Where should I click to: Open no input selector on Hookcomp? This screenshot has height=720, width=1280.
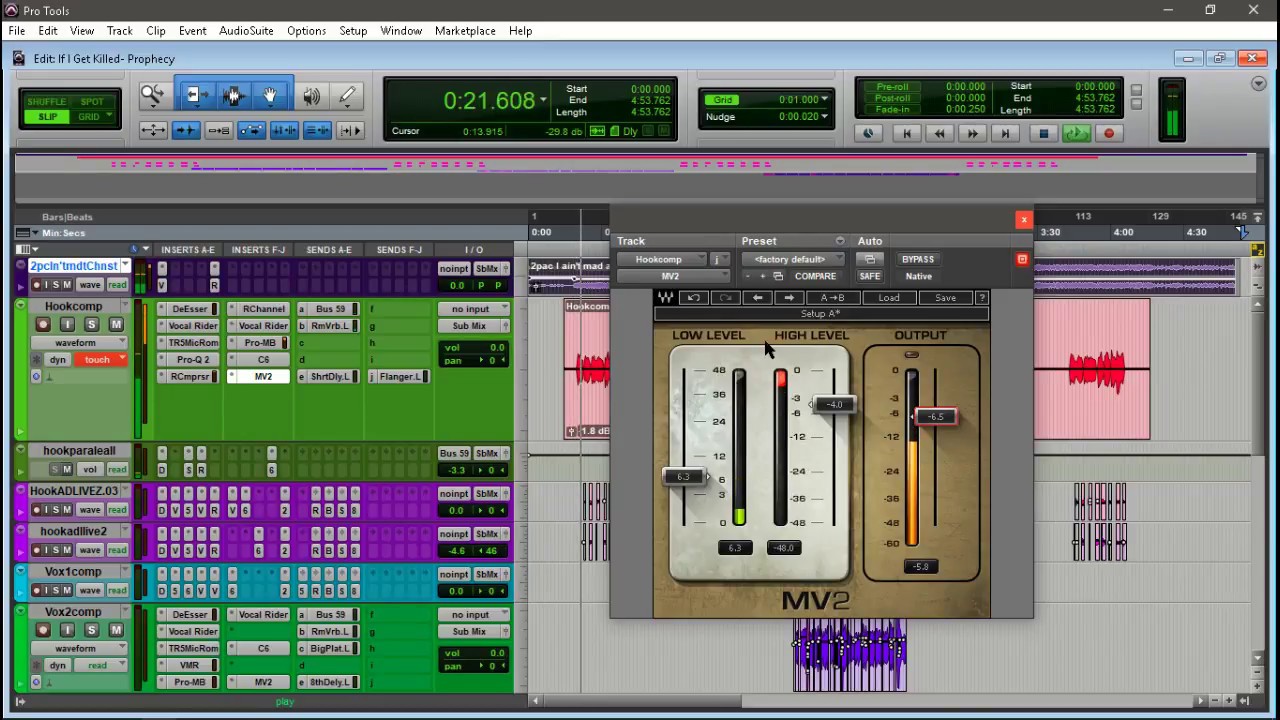point(474,309)
